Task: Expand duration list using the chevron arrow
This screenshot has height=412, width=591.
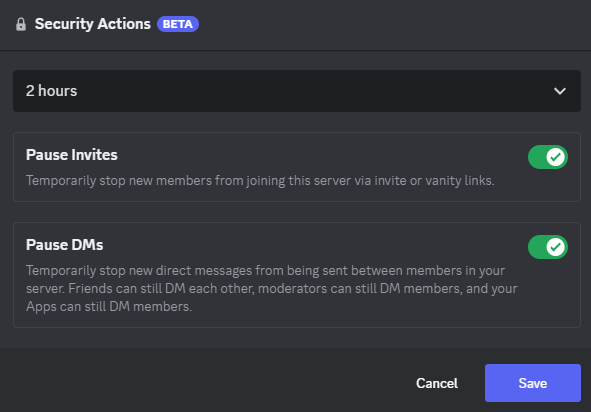Action: coord(560,91)
